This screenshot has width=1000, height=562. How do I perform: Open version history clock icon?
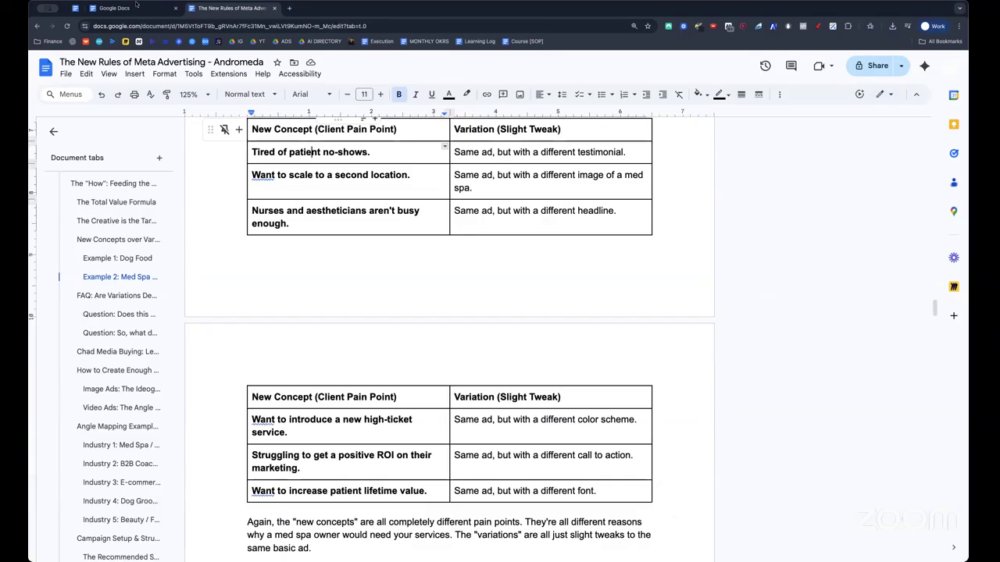click(x=765, y=66)
